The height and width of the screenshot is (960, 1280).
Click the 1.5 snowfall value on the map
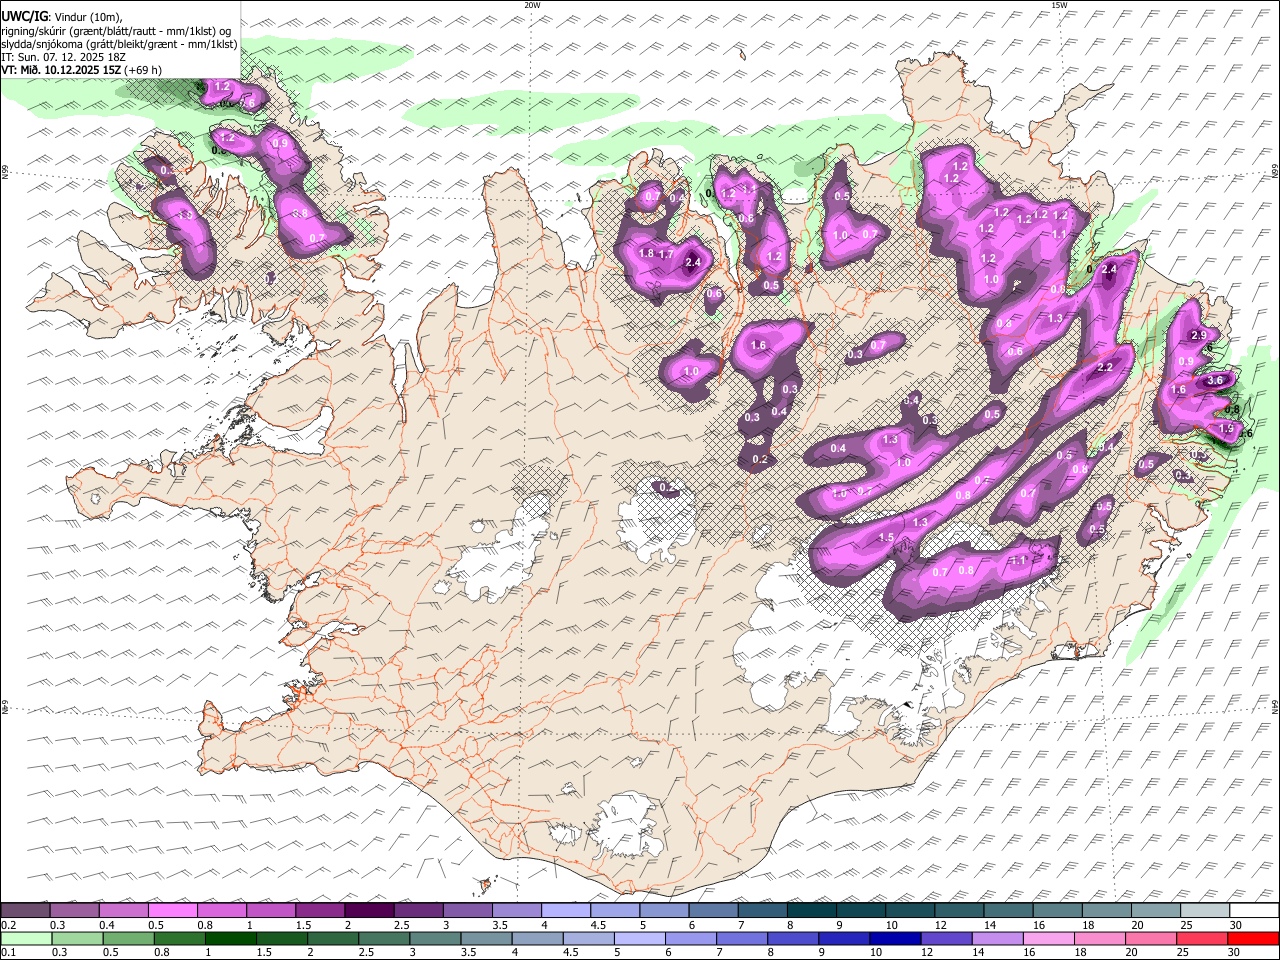(x=886, y=538)
